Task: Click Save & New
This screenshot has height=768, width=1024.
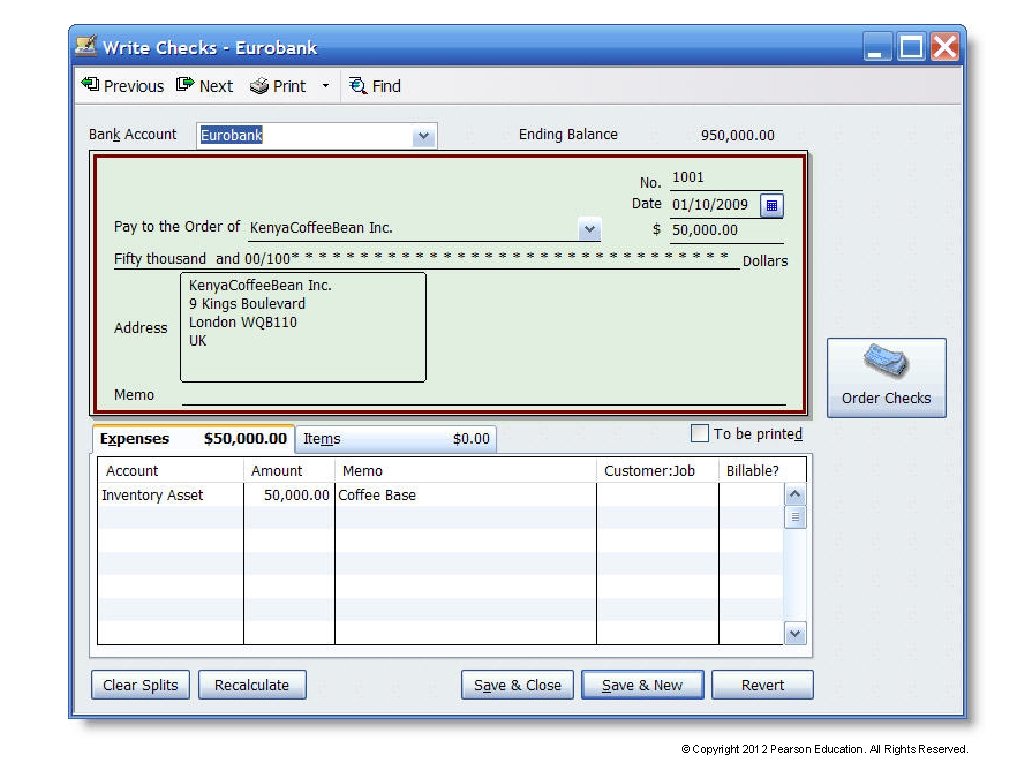Action: 643,685
